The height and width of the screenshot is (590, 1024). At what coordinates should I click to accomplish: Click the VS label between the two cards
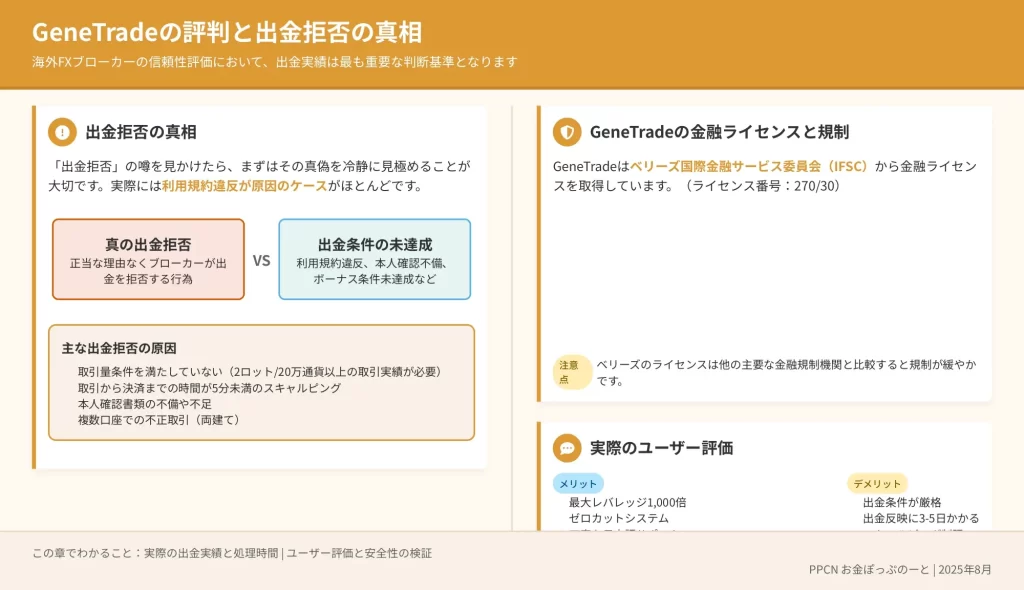pos(261,261)
